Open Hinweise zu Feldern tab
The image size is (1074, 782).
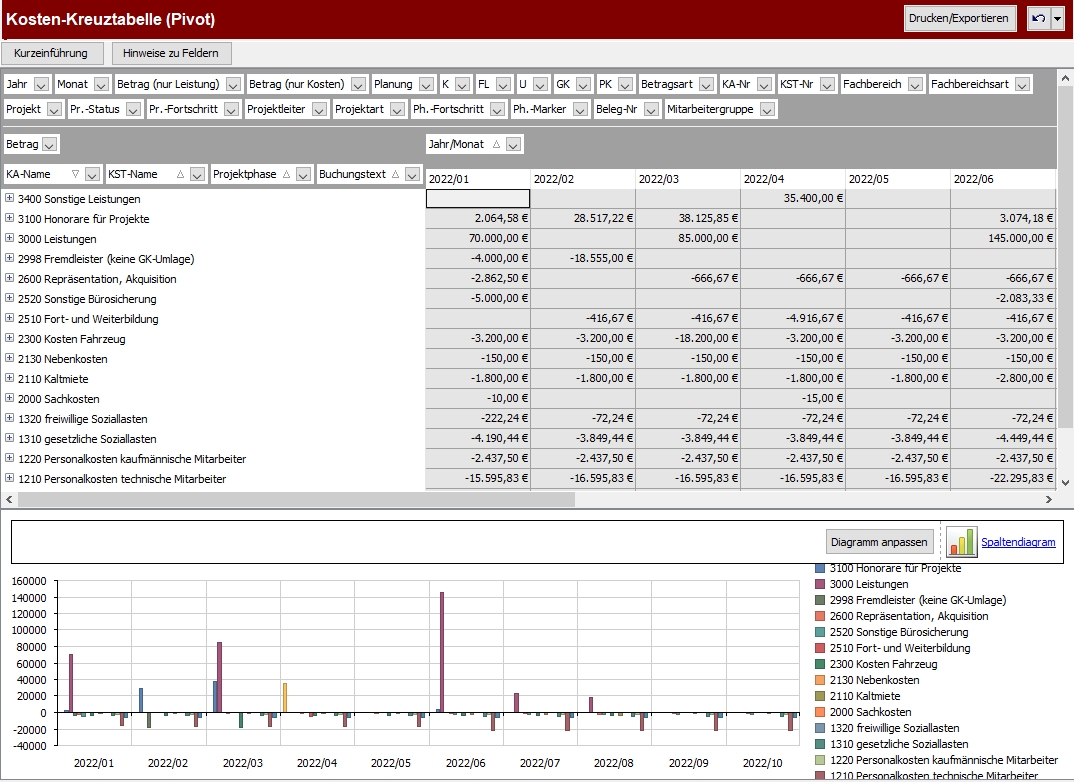click(x=172, y=53)
